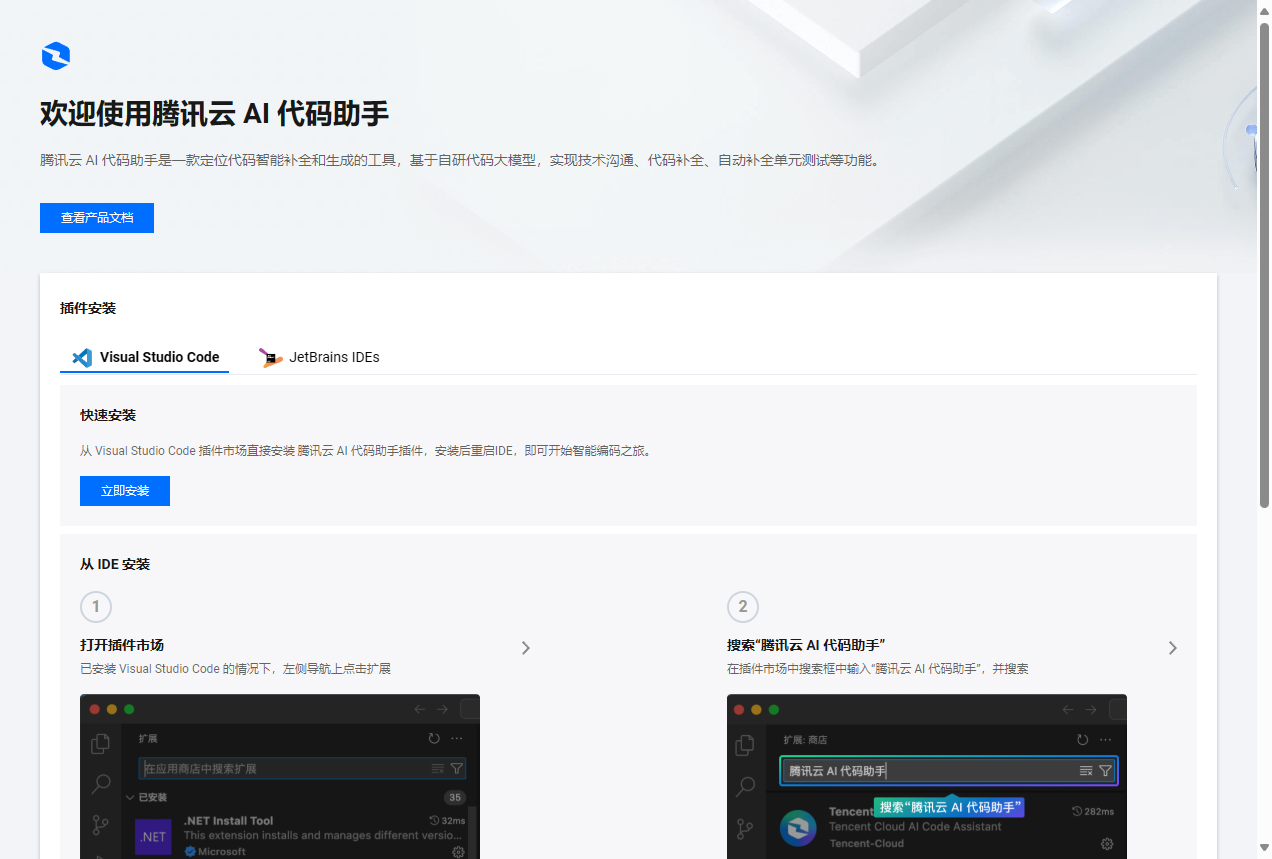Open settings gear on the .NET Install Tool extension
This screenshot has width=1272, height=859.
coord(458,851)
